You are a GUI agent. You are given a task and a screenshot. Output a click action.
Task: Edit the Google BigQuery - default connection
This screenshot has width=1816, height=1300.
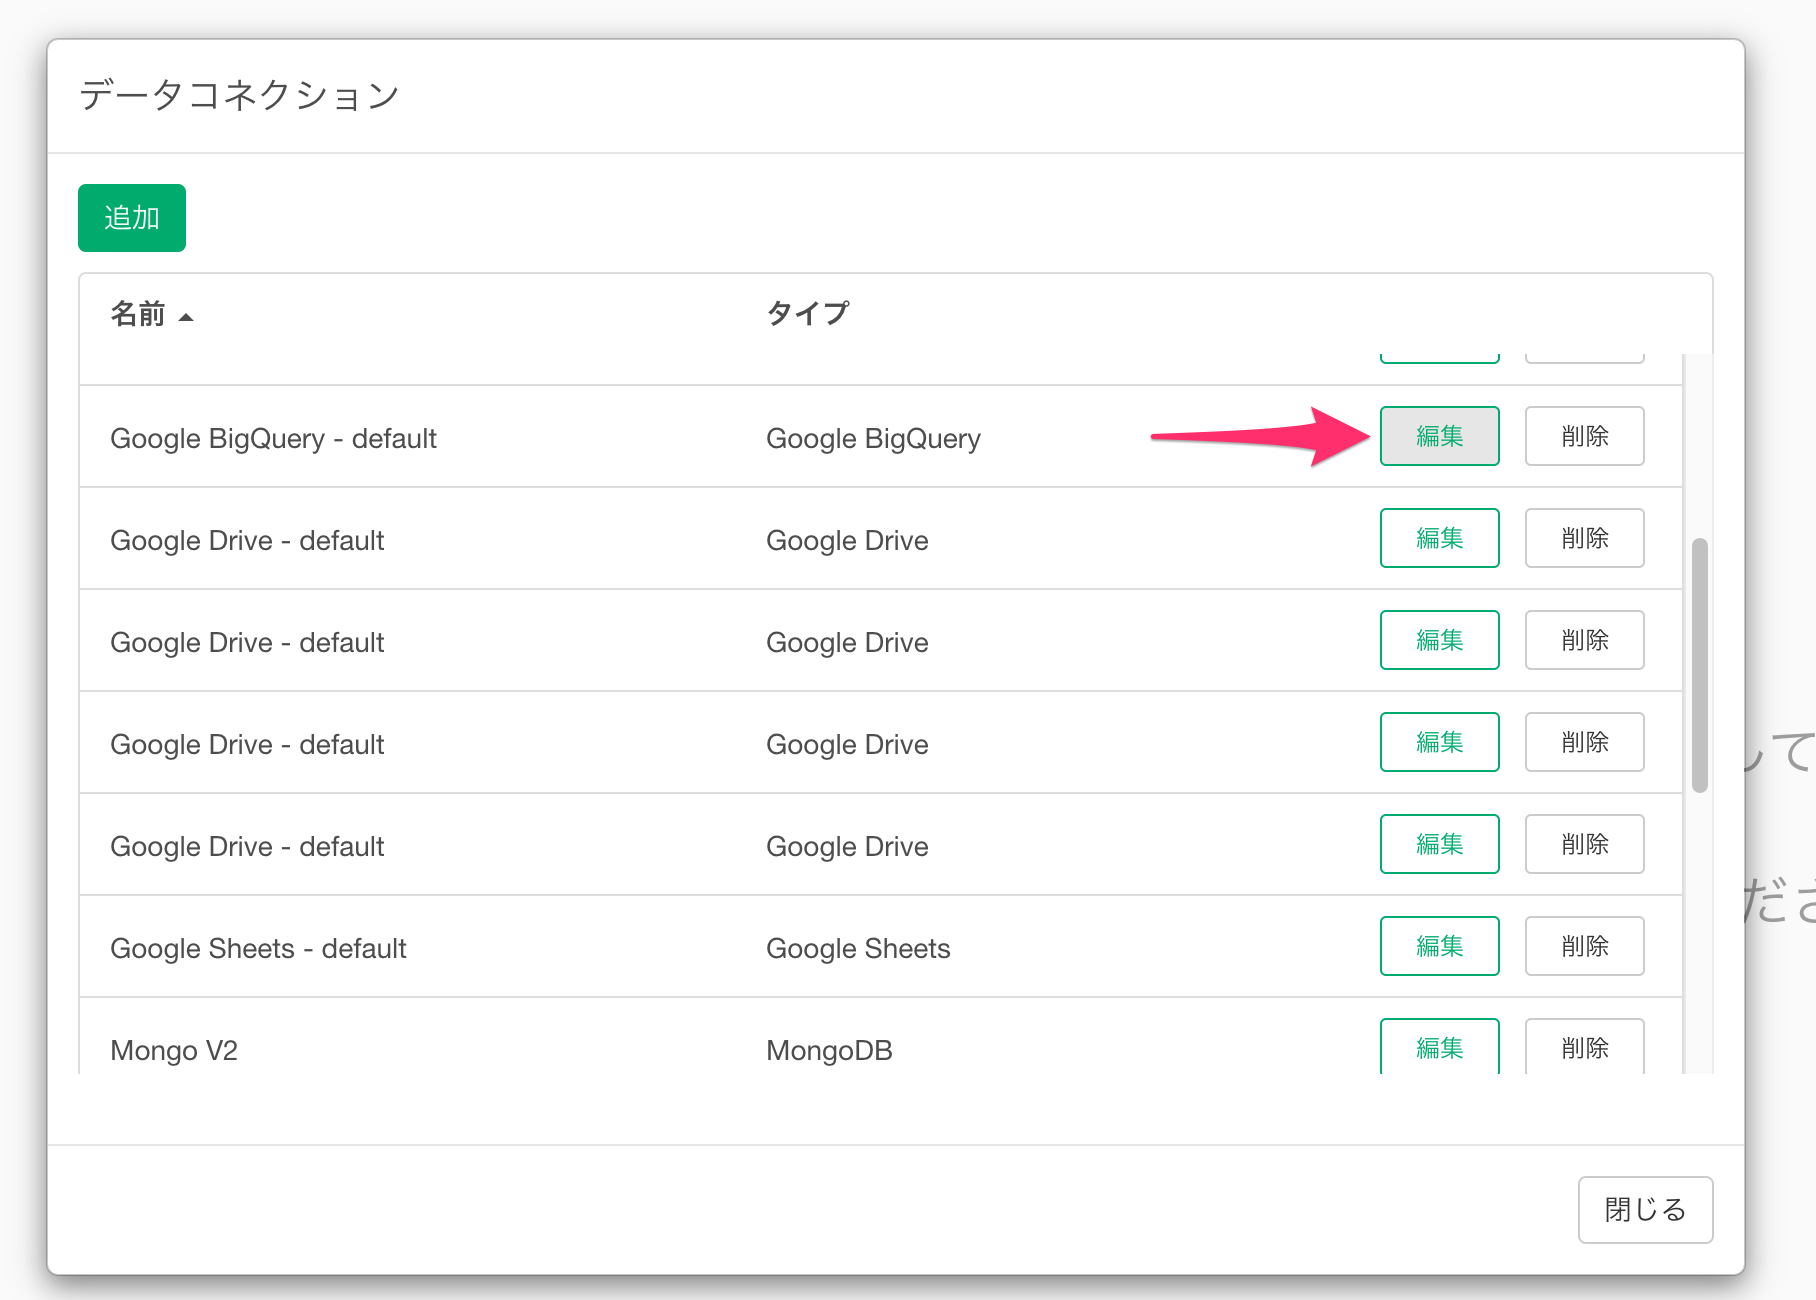point(1440,436)
